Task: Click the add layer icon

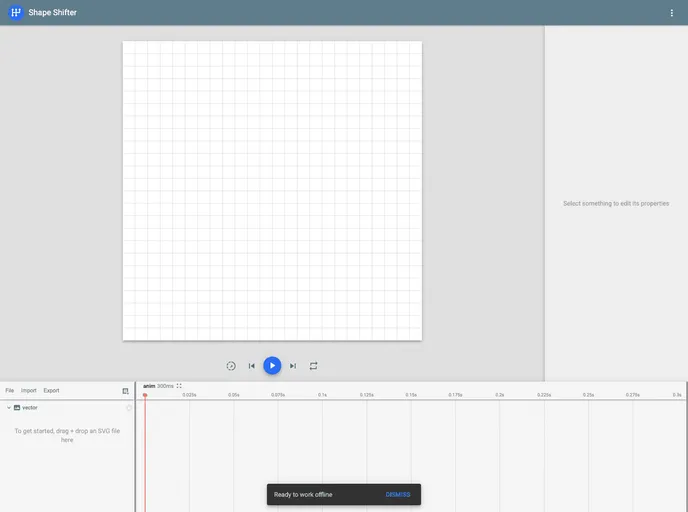Action: click(x=126, y=391)
